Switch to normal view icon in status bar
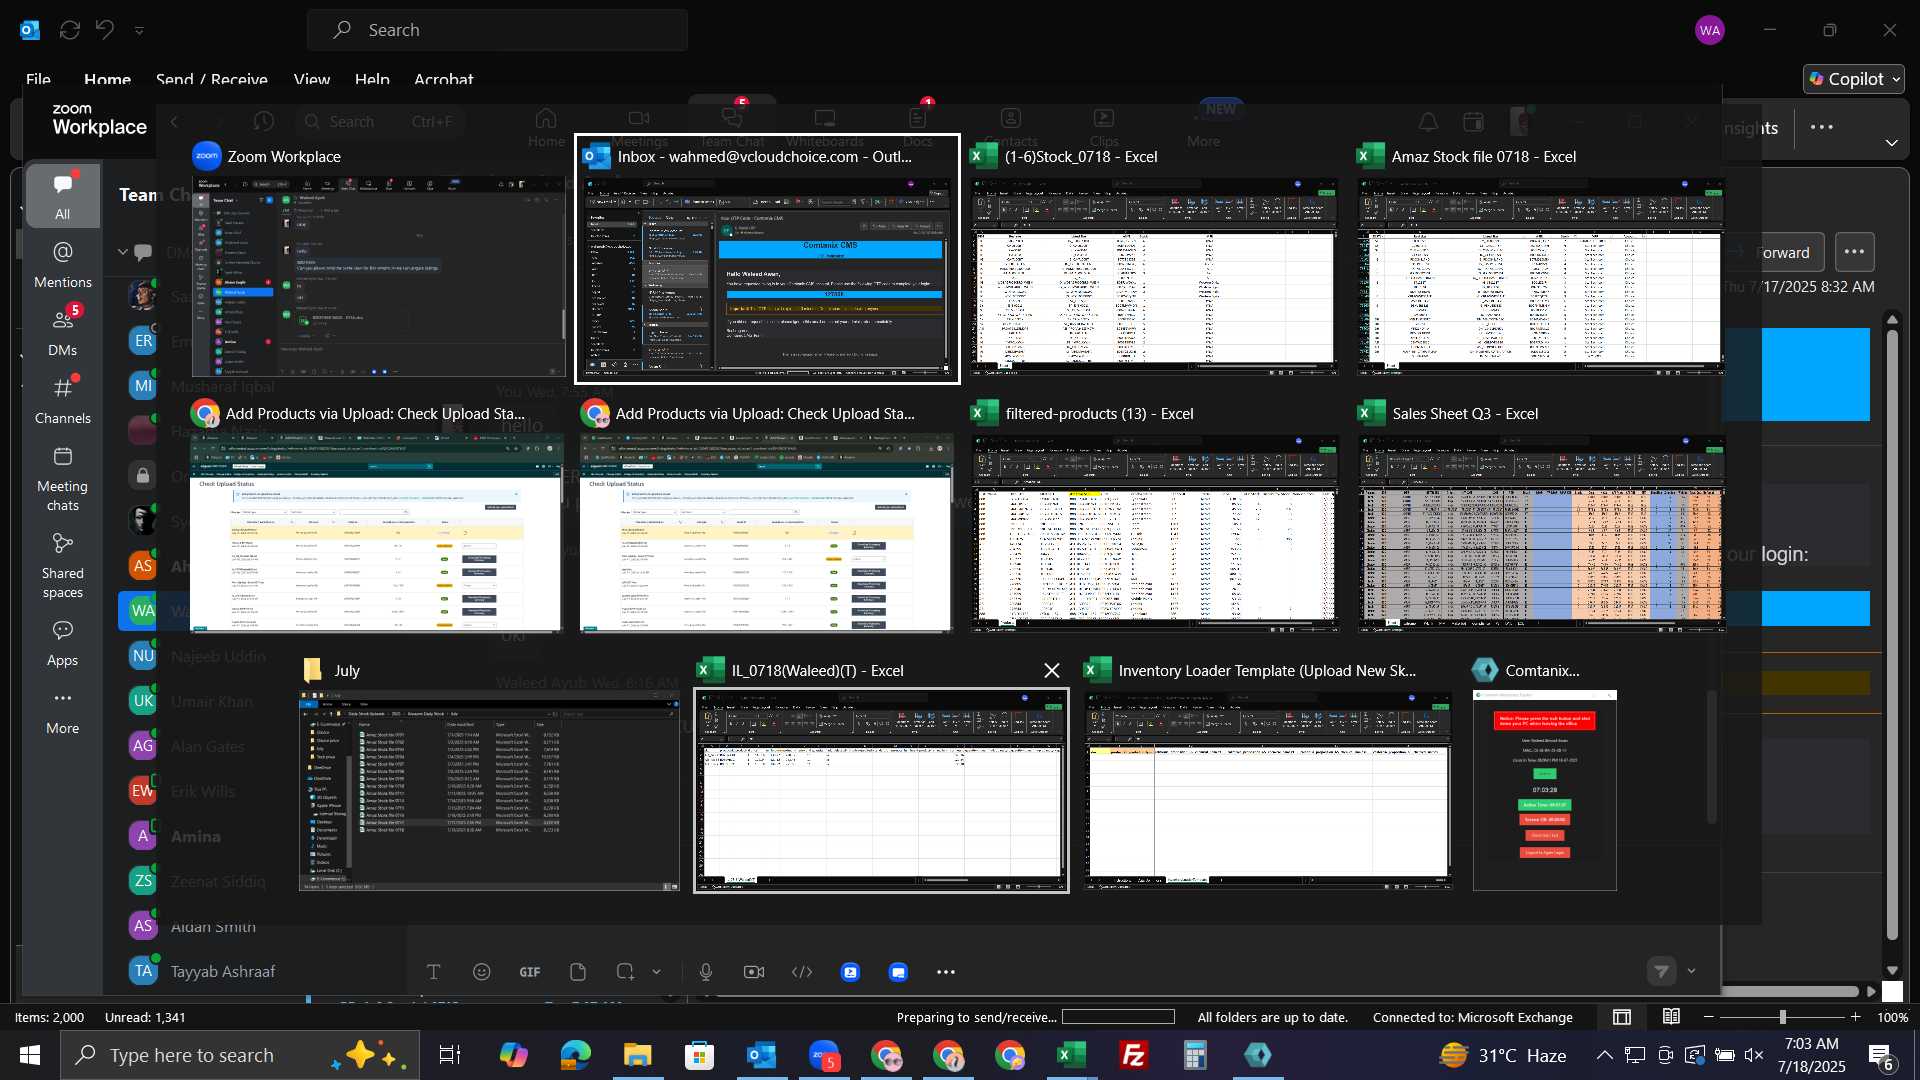 pyautogui.click(x=1622, y=1017)
